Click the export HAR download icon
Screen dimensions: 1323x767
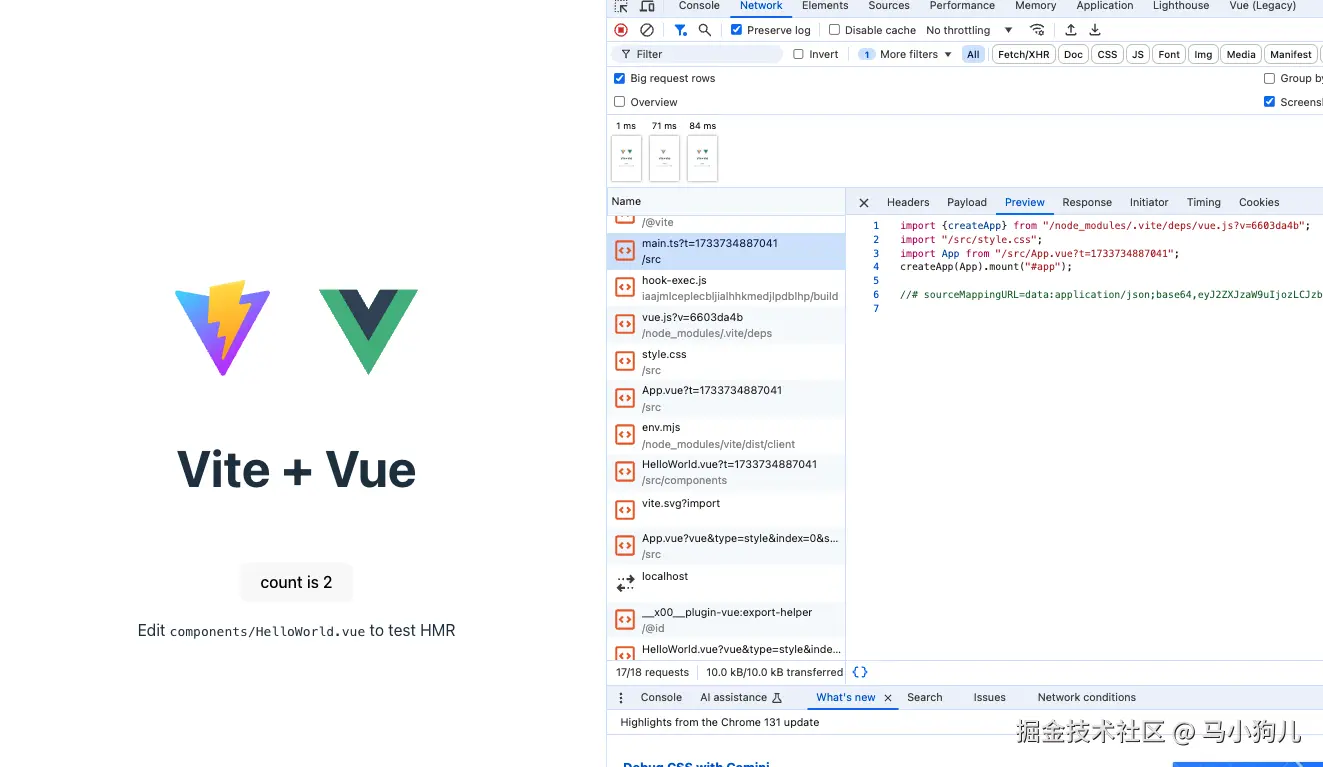(1095, 30)
